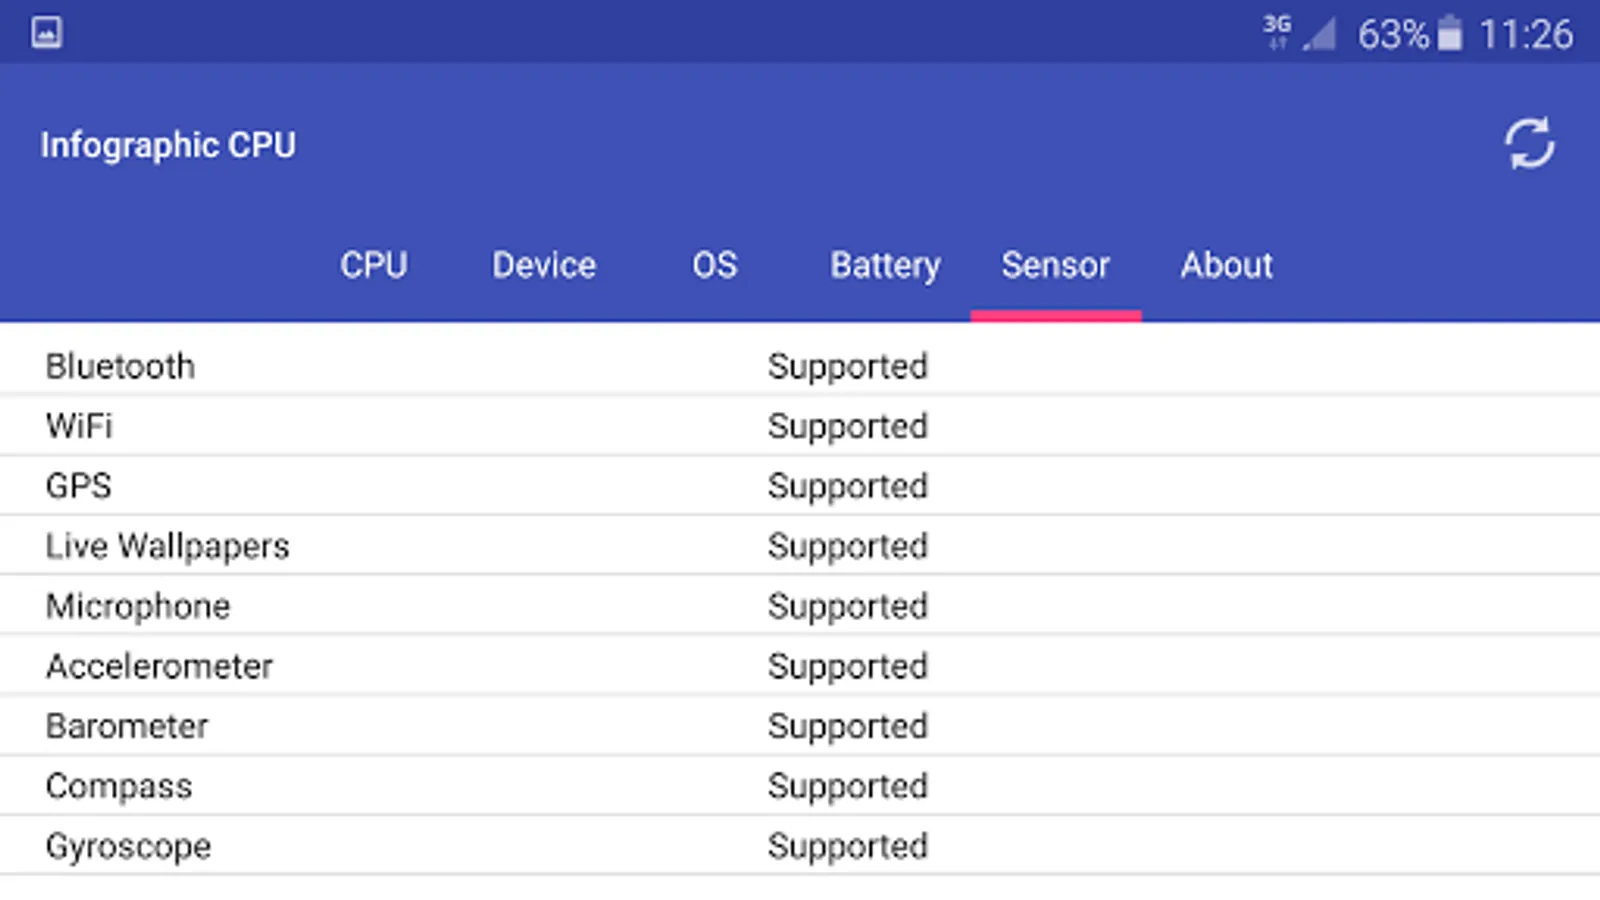Select the Accelerometer entry
Image resolution: width=1600 pixels, height=900 pixels.
[x=159, y=666]
